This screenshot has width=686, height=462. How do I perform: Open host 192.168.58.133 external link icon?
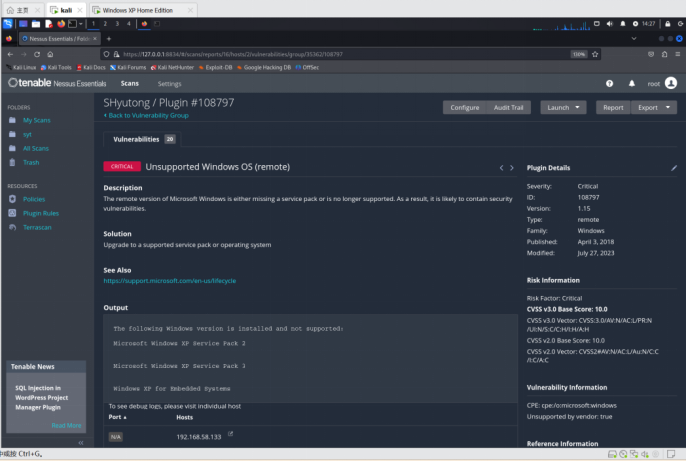(231, 434)
